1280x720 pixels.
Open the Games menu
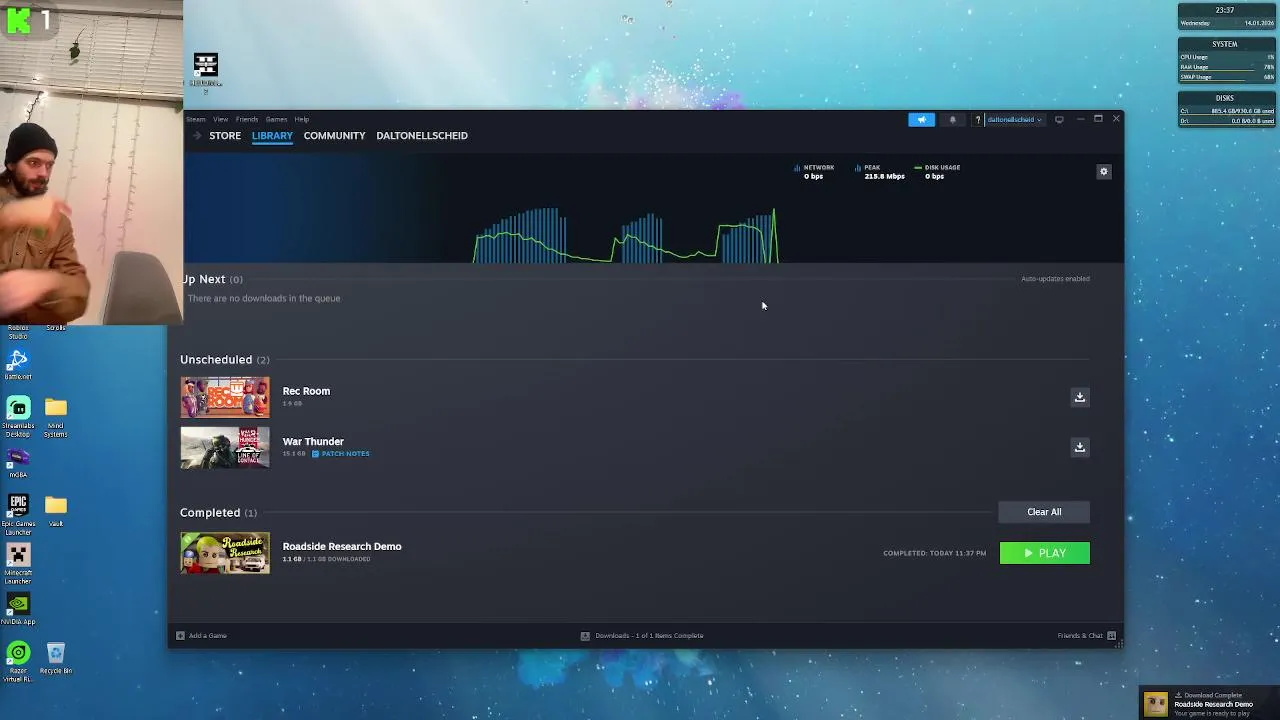[276, 119]
